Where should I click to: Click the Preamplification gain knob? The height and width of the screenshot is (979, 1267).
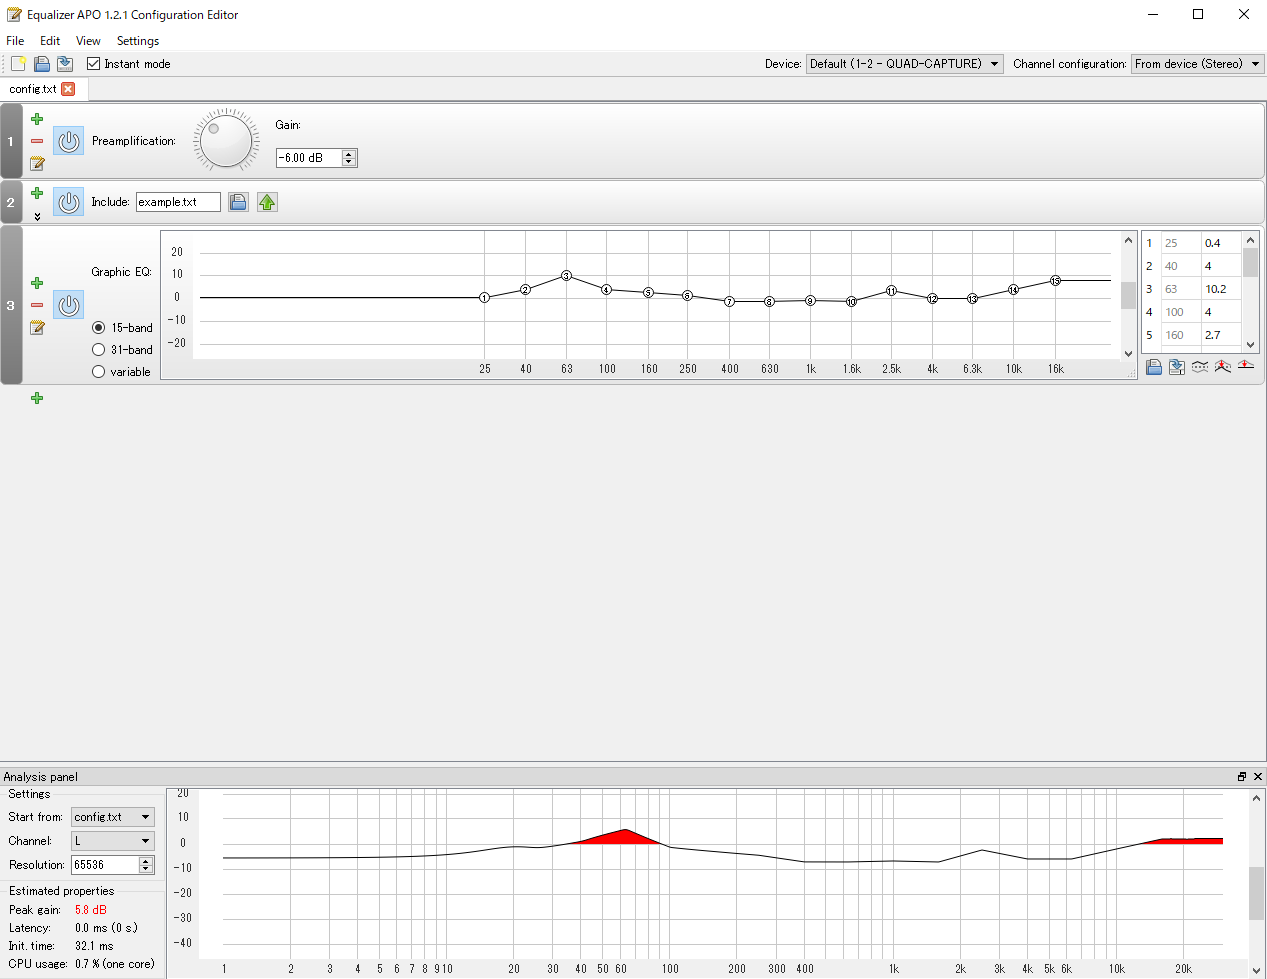coord(226,141)
